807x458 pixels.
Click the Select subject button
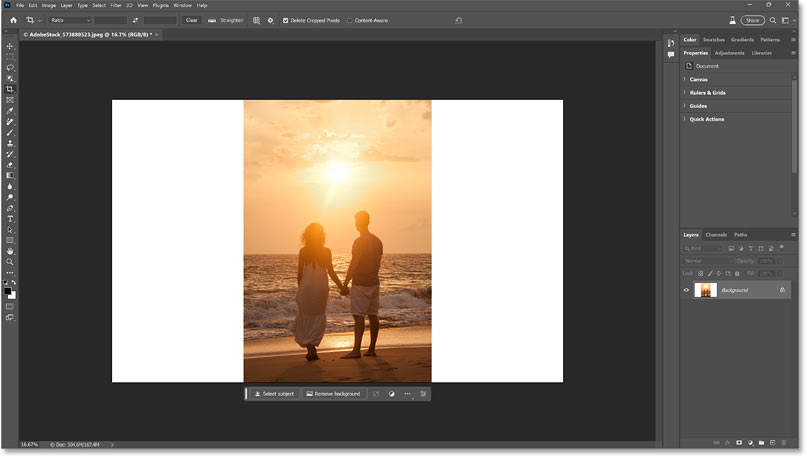coord(274,394)
